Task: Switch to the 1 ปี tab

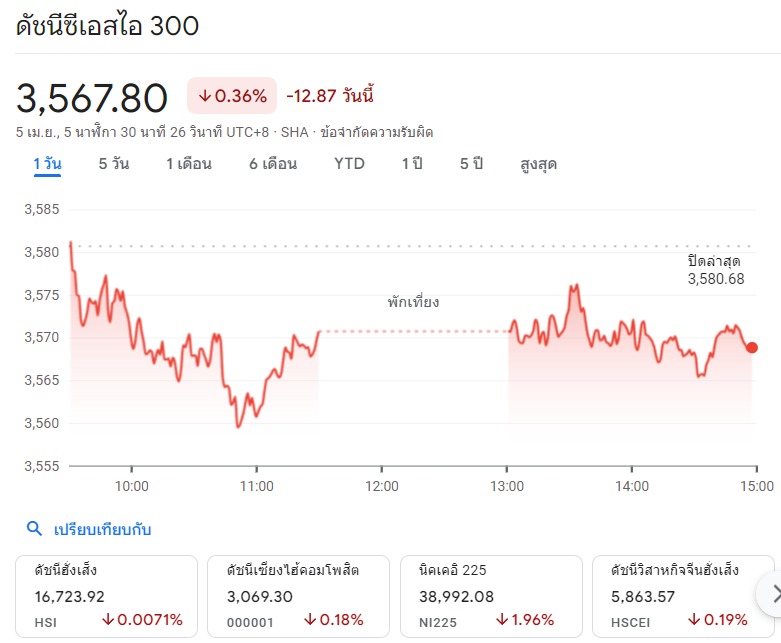Action: point(412,164)
